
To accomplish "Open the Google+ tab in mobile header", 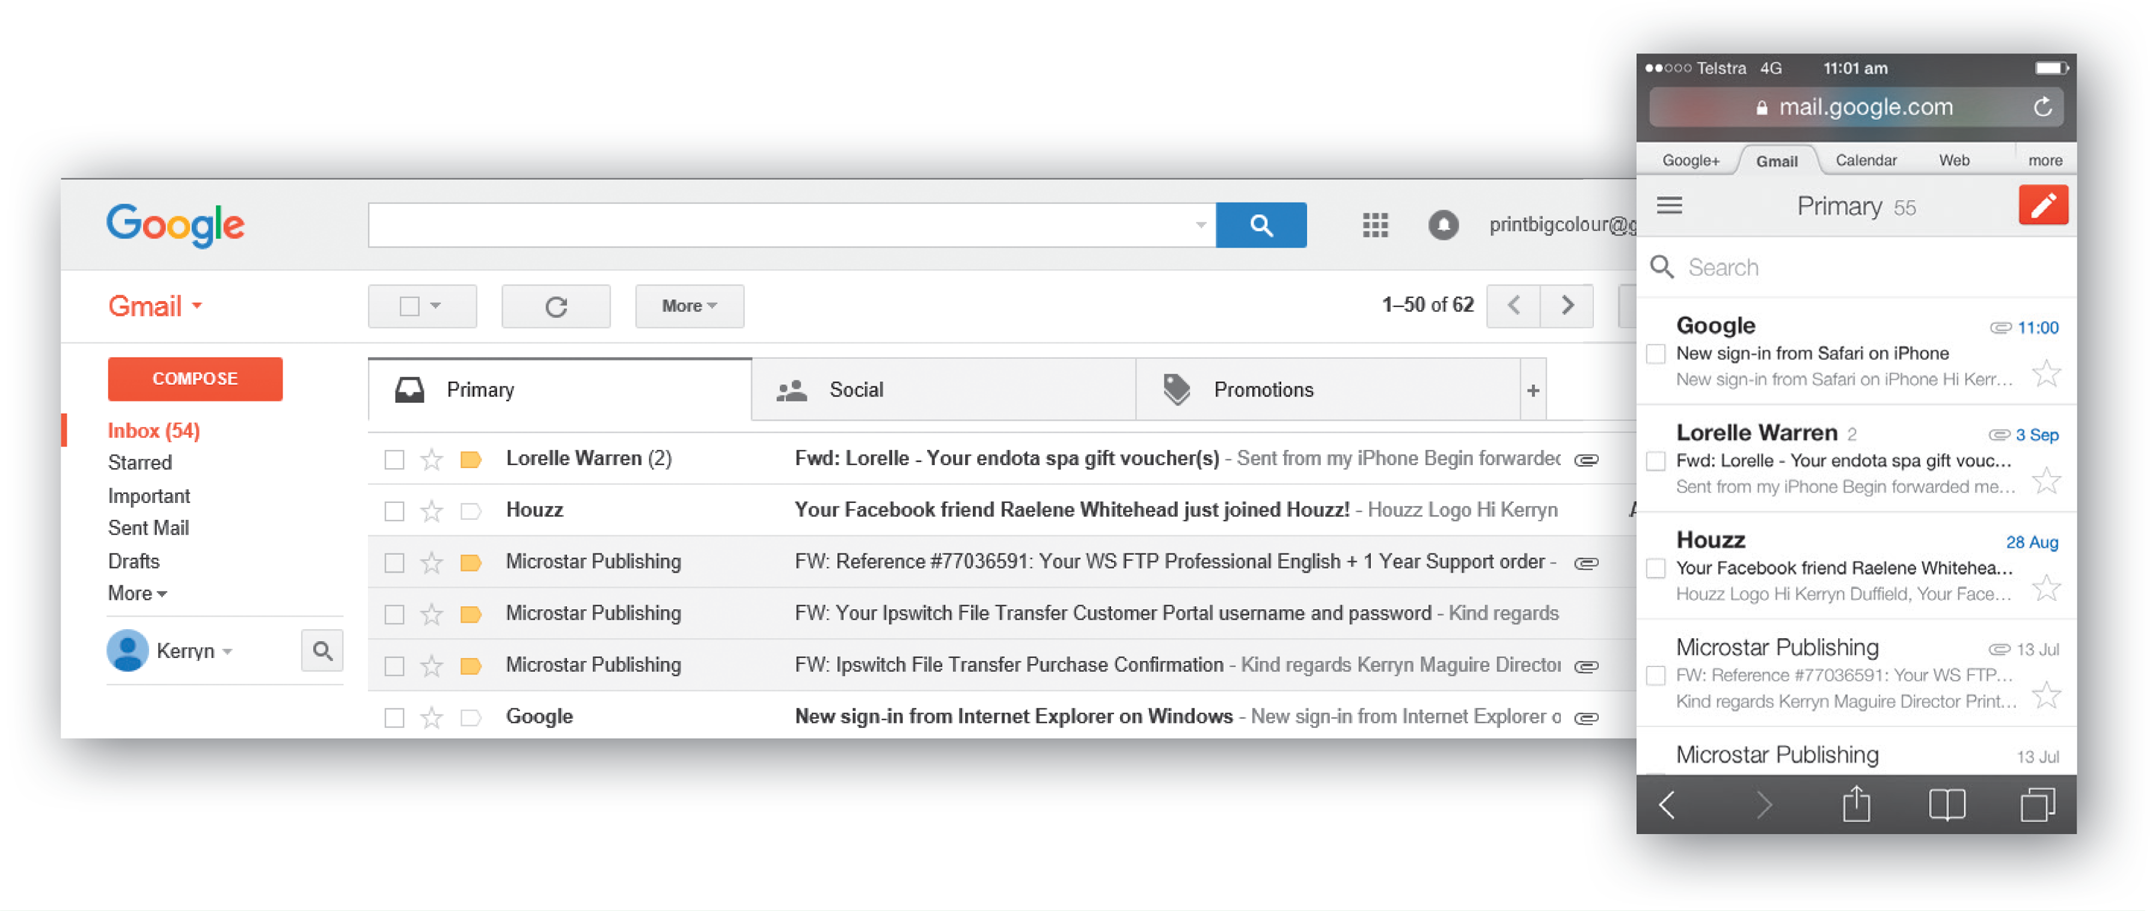I will tap(1690, 160).
